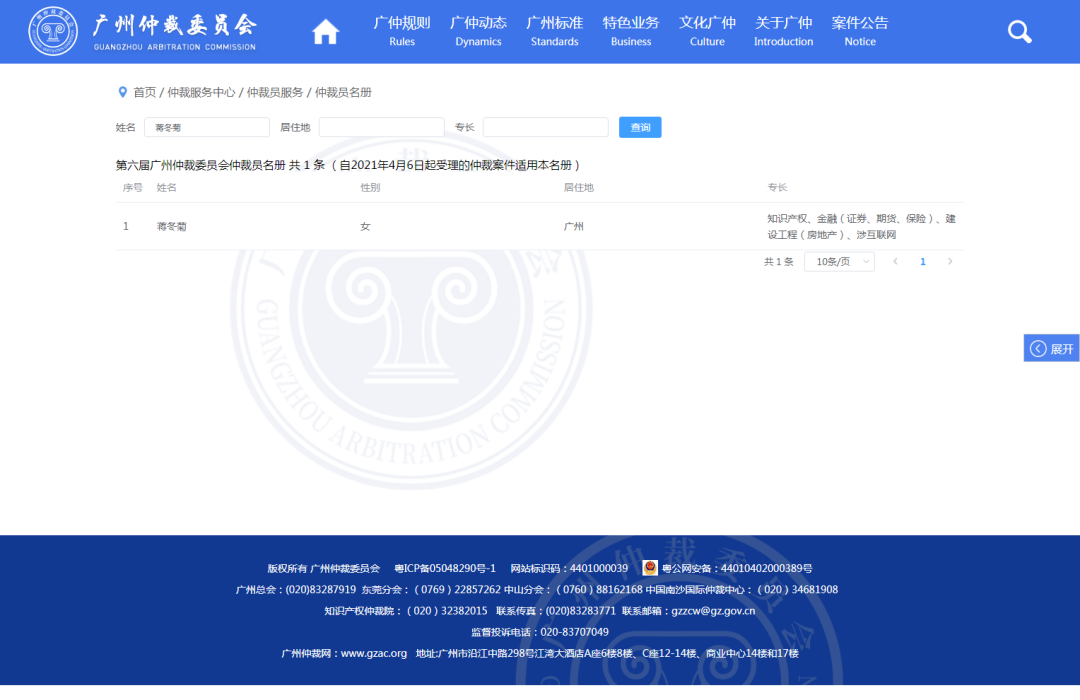Click the specialty cell 知识产权、金融
This screenshot has height=700, width=1080.
861,226
